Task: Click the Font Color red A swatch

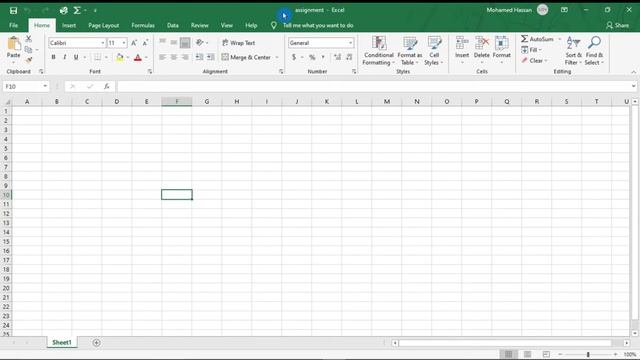Action: 138,57
